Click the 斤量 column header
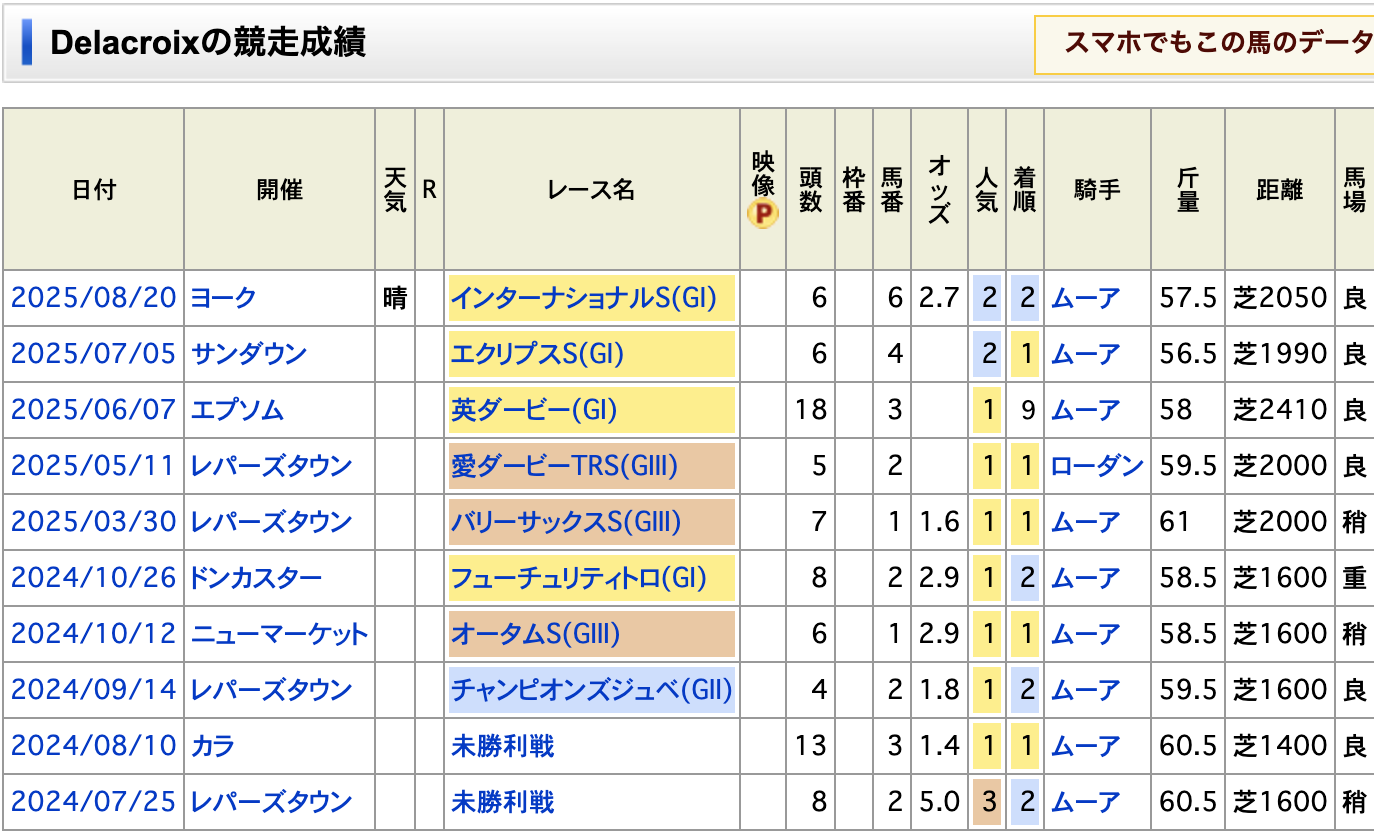The width and height of the screenshot is (1374, 836). coord(1188,190)
